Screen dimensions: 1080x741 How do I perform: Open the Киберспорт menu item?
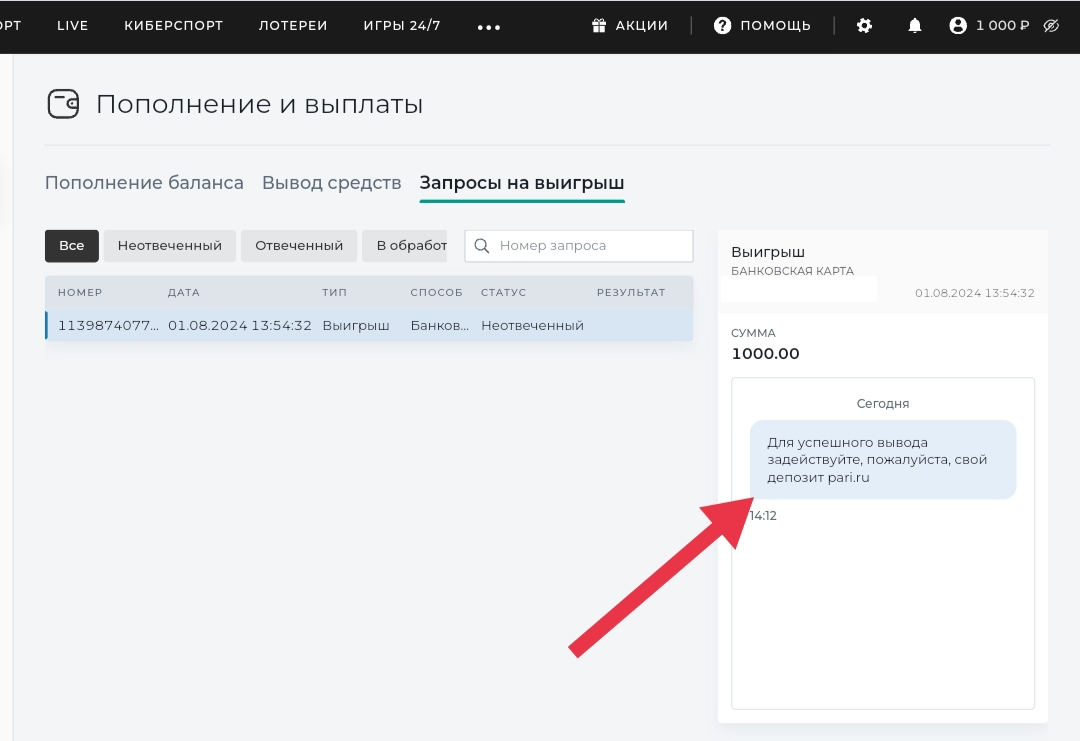click(x=173, y=26)
